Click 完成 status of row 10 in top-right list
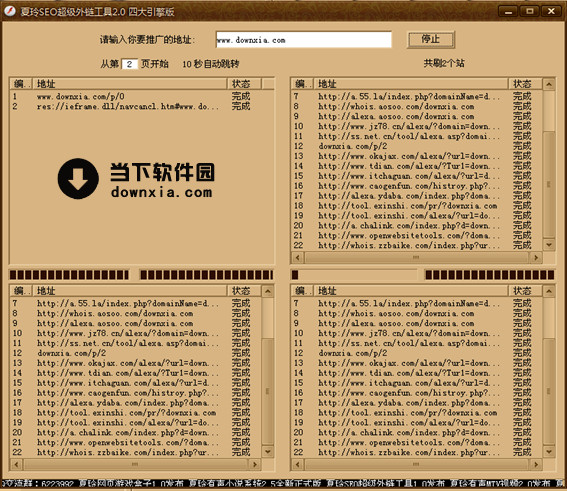Image resolution: width=567 pixels, height=491 pixels. (522, 126)
